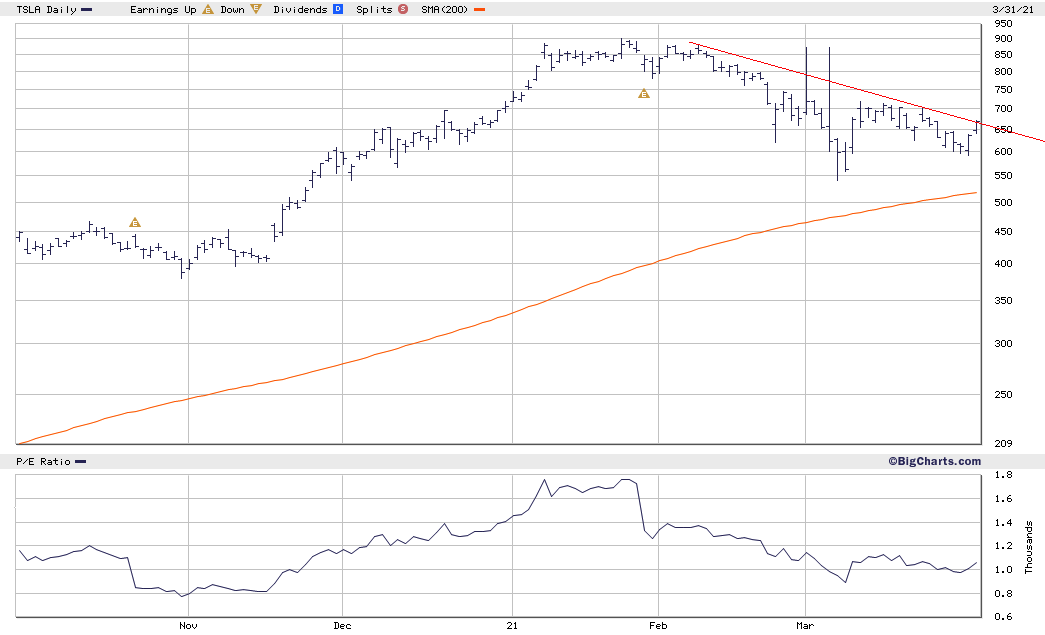This screenshot has width=1045, height=635.
Task: Click the 1.8 P/E axis label
Action: (1003, 474)
